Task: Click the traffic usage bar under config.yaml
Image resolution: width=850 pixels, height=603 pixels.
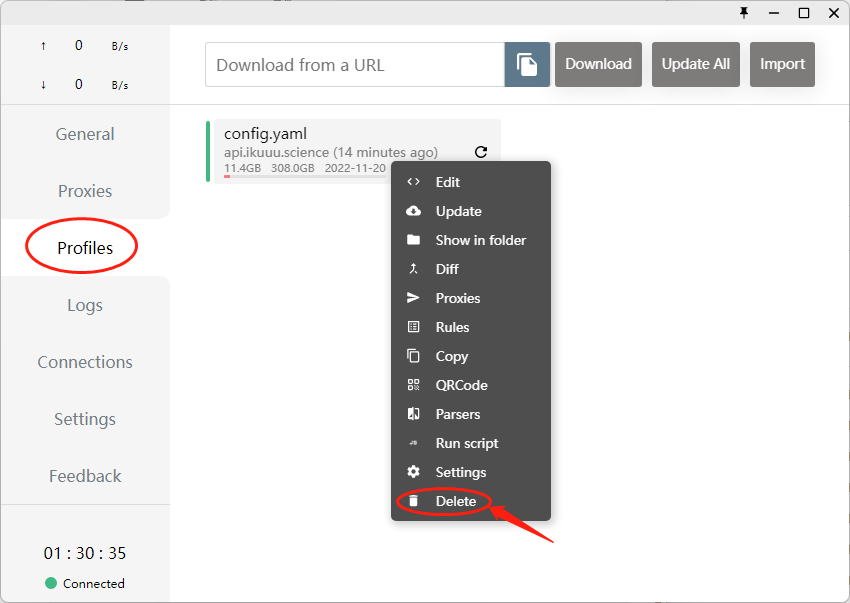Action: point(306,176)
